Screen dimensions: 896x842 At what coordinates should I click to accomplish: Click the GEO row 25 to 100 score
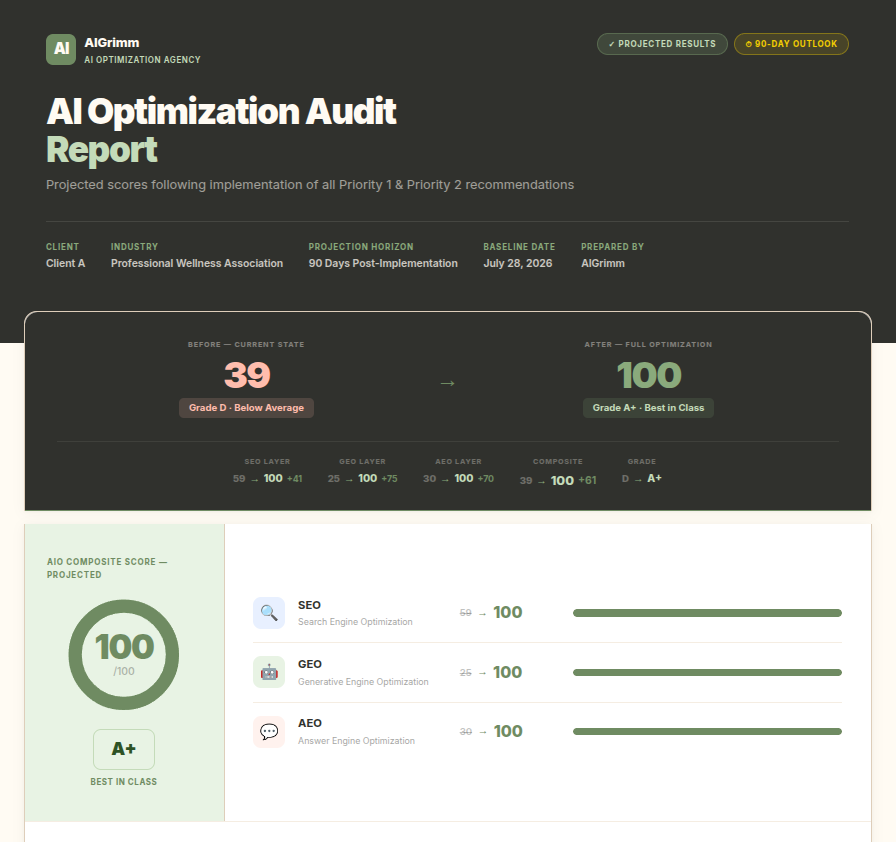[x=491, y=672]
